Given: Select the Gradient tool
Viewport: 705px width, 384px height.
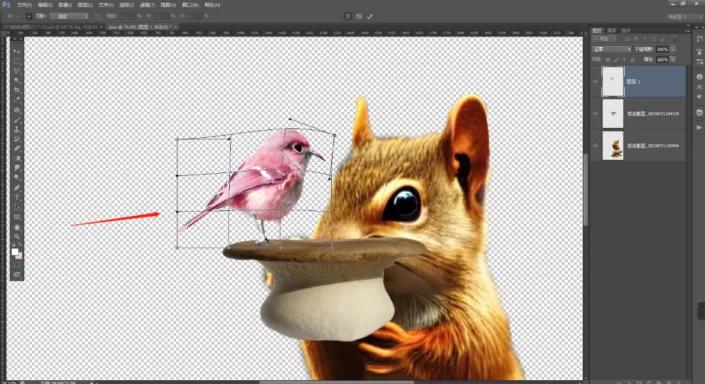Looking at the screenshot, I should (x=17, y=158).
